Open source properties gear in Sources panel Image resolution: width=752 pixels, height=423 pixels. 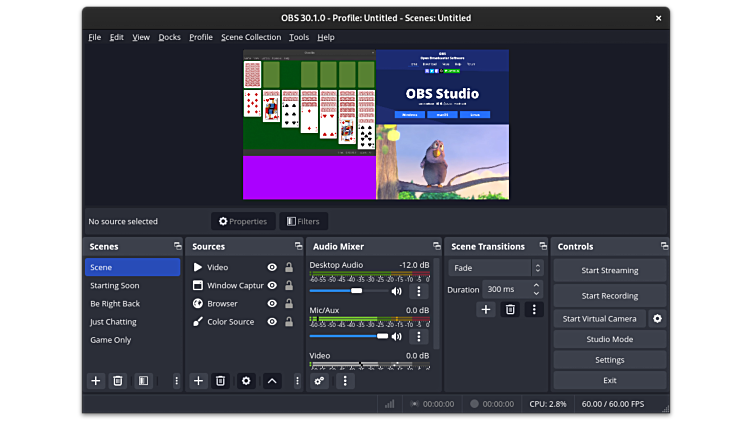245,381
